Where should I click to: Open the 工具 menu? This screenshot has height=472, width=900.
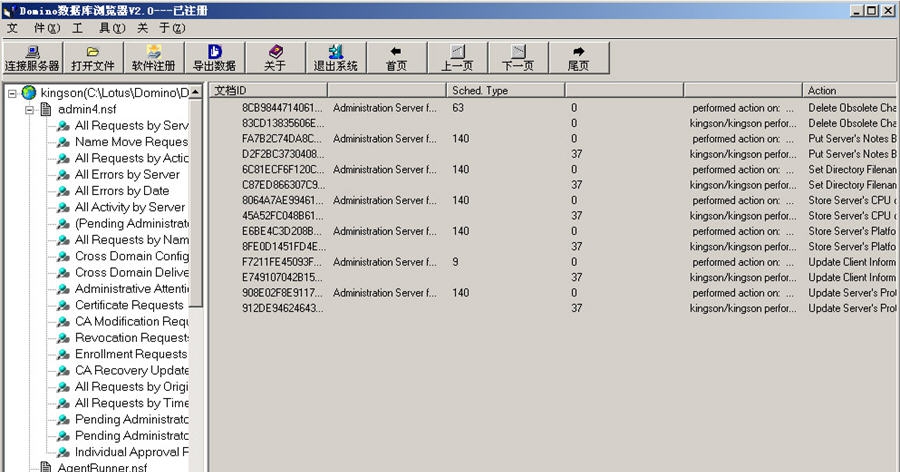(98, 28)
